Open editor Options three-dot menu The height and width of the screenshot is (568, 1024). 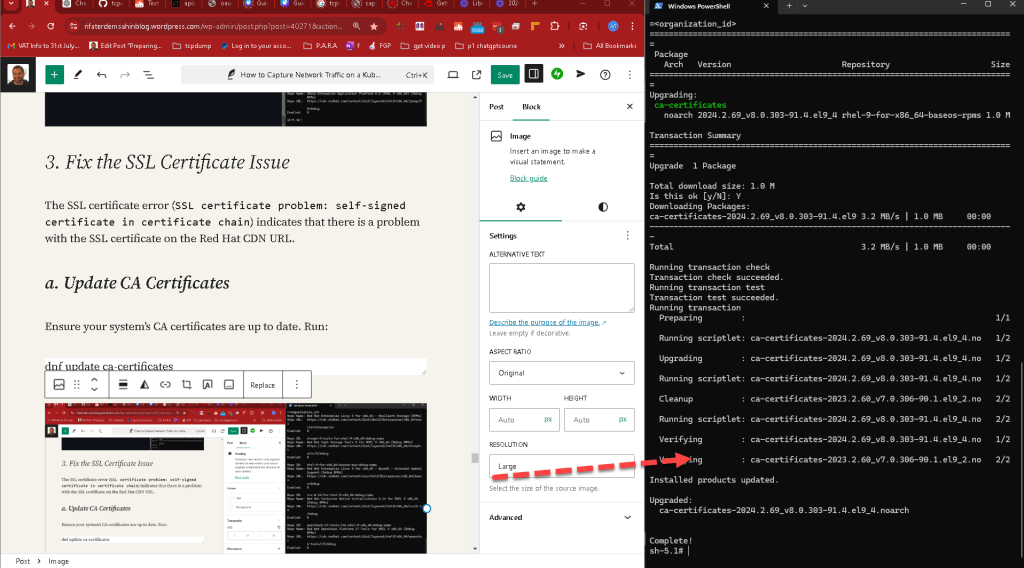pos(630,74)
